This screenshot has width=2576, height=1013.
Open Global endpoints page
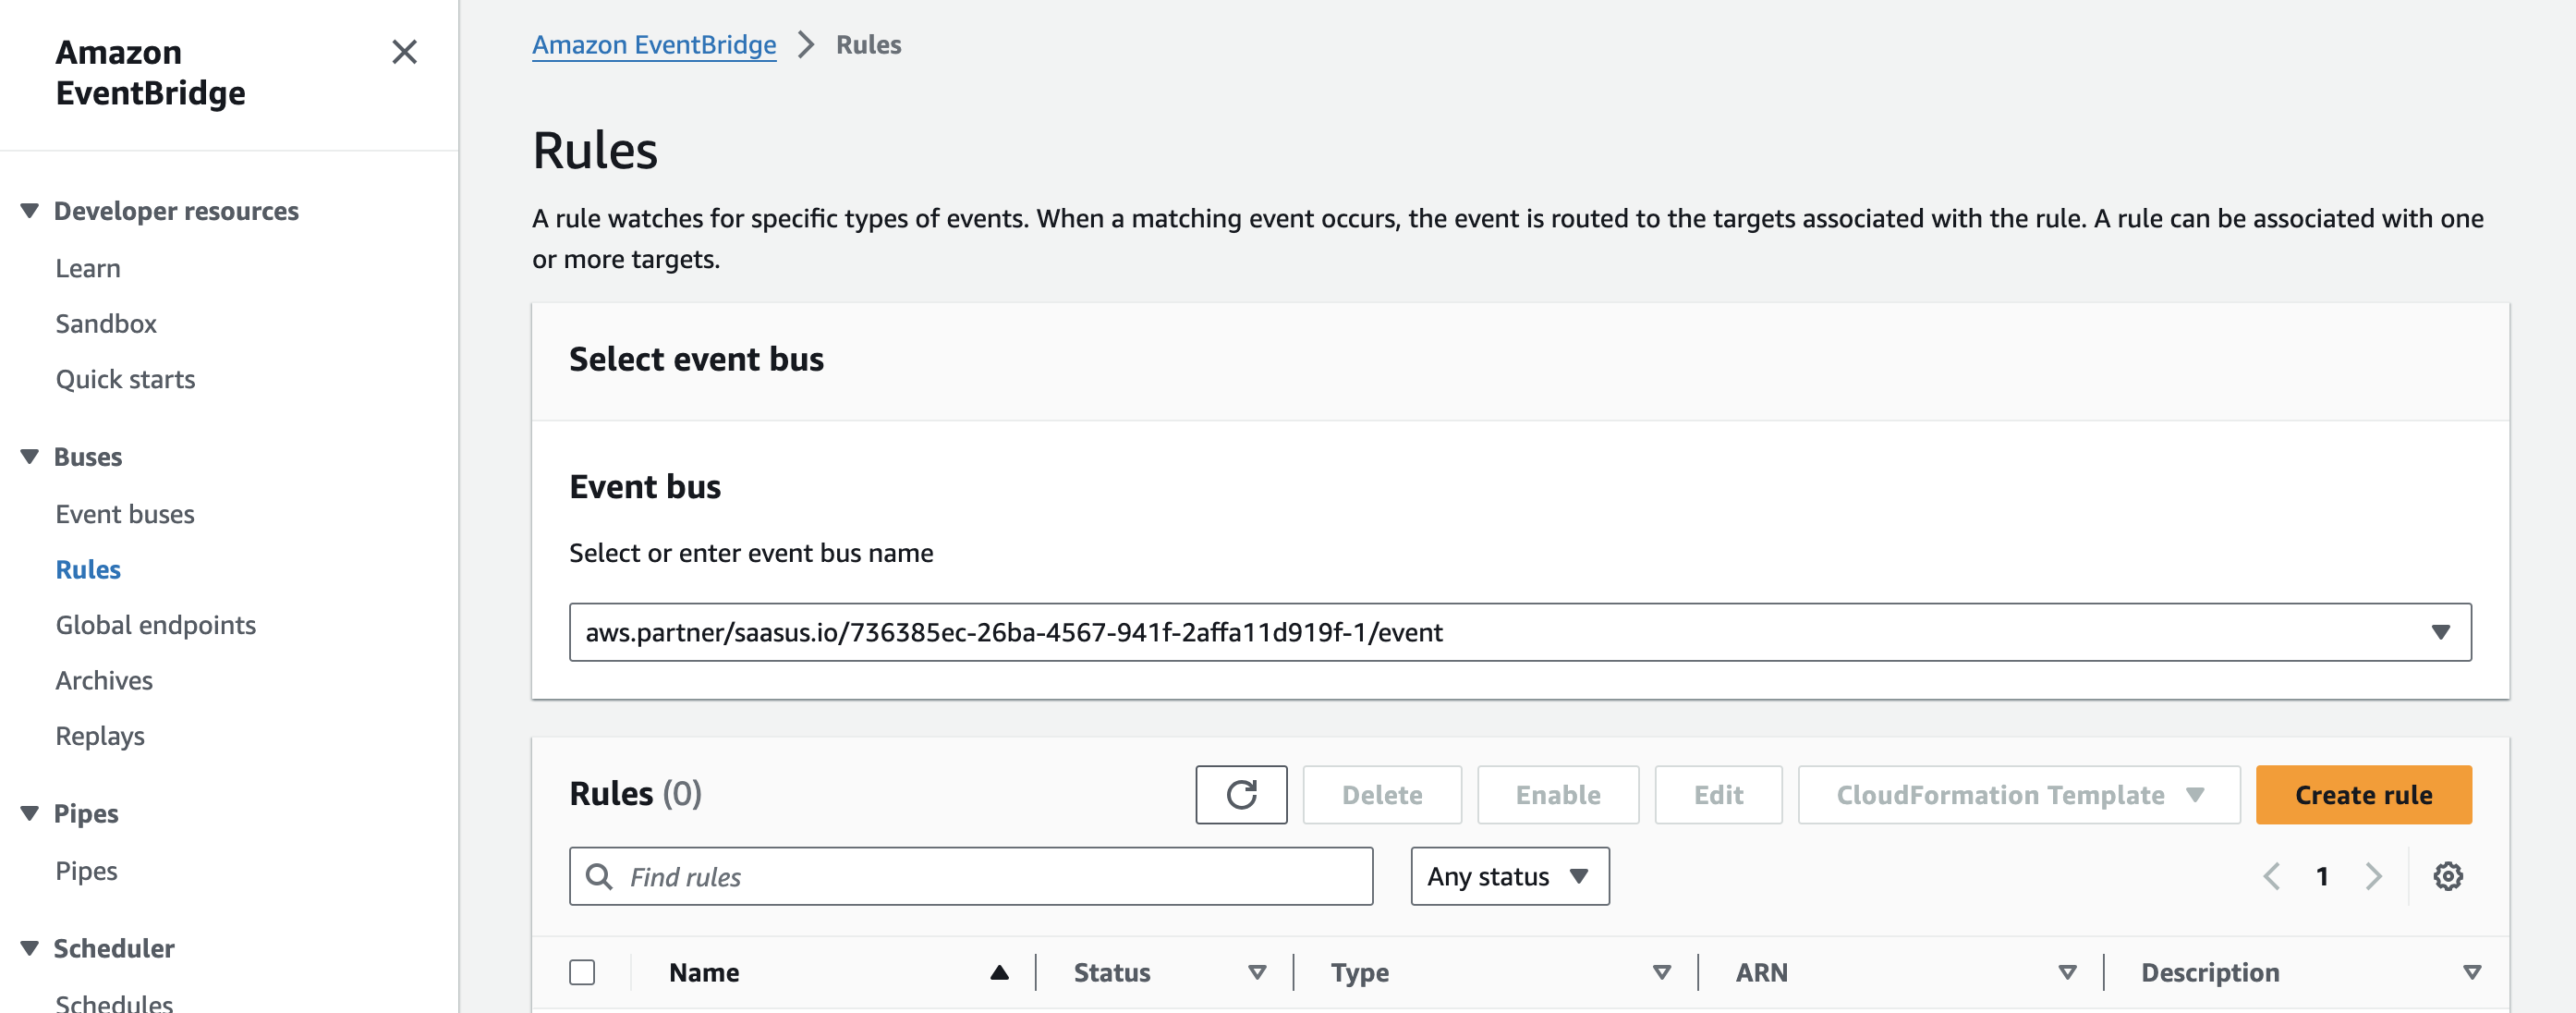tap(156, 626)
